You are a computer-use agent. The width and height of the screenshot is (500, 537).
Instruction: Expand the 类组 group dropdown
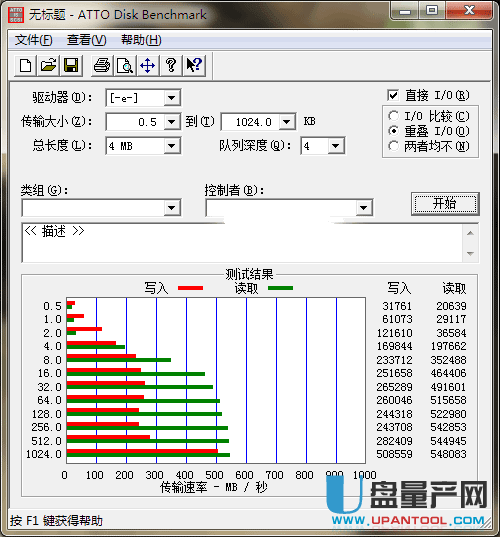(172, 208)
